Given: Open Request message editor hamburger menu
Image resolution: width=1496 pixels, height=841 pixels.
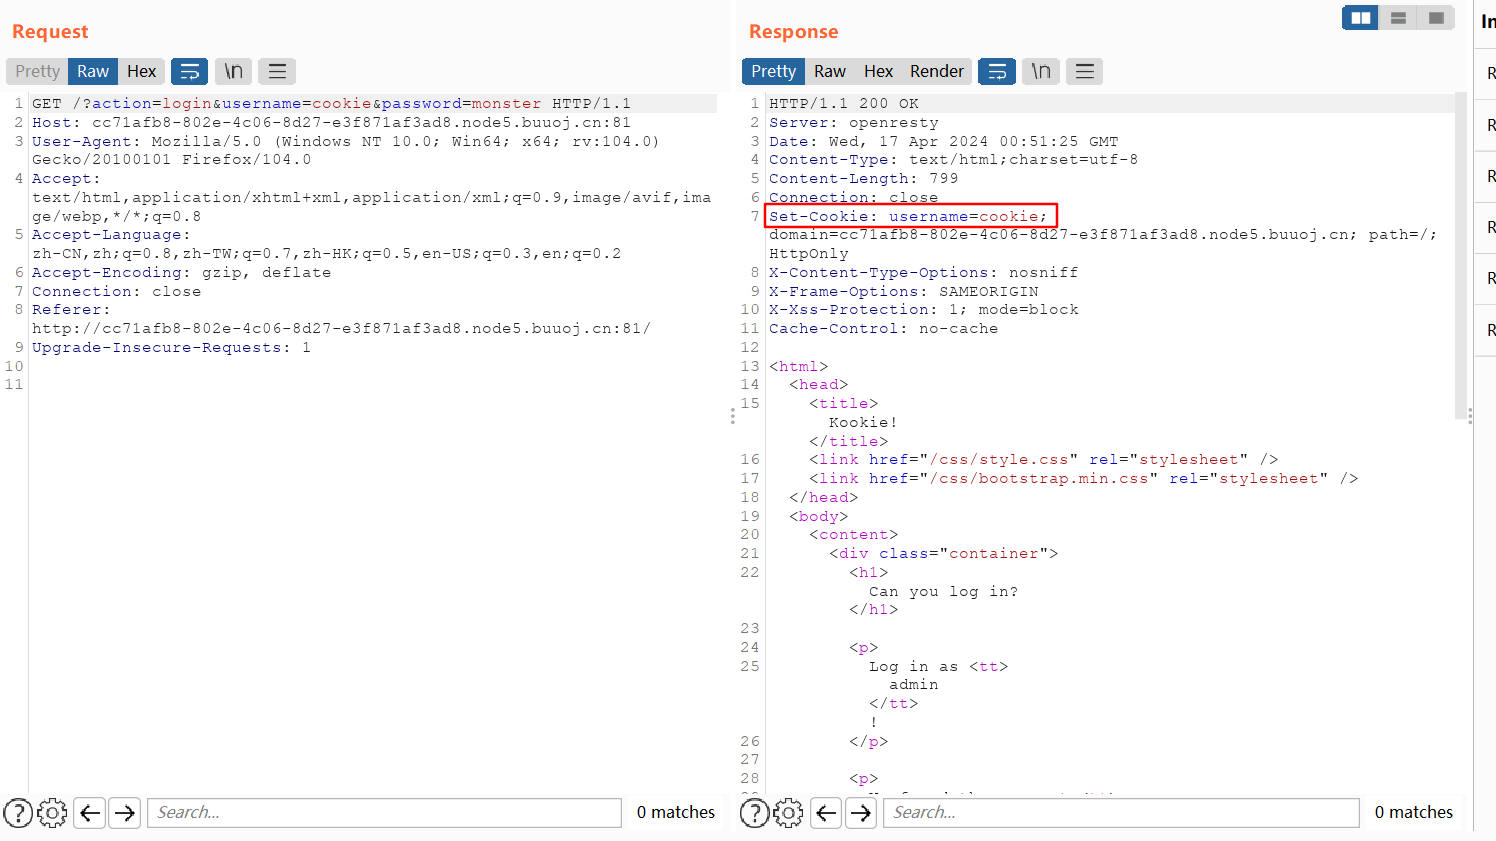Looking at the screenshot, I should tap(277, 71).
